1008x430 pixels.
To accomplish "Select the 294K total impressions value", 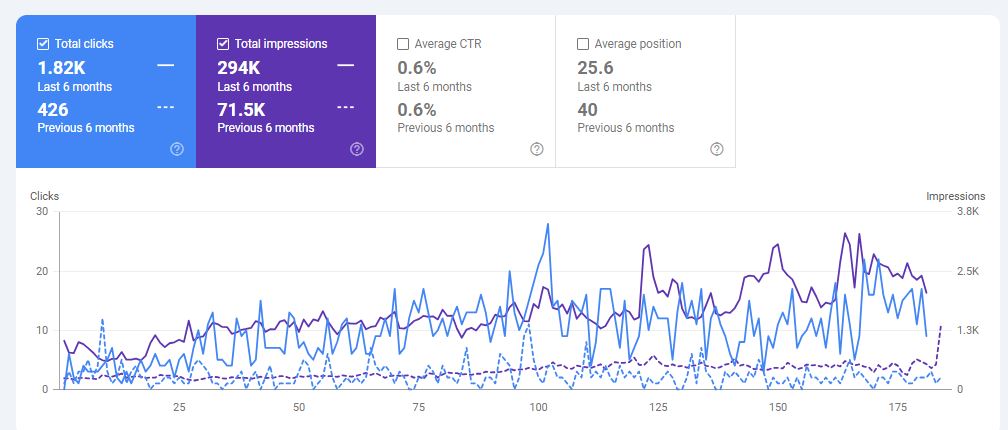I will (x=239, y=68).
